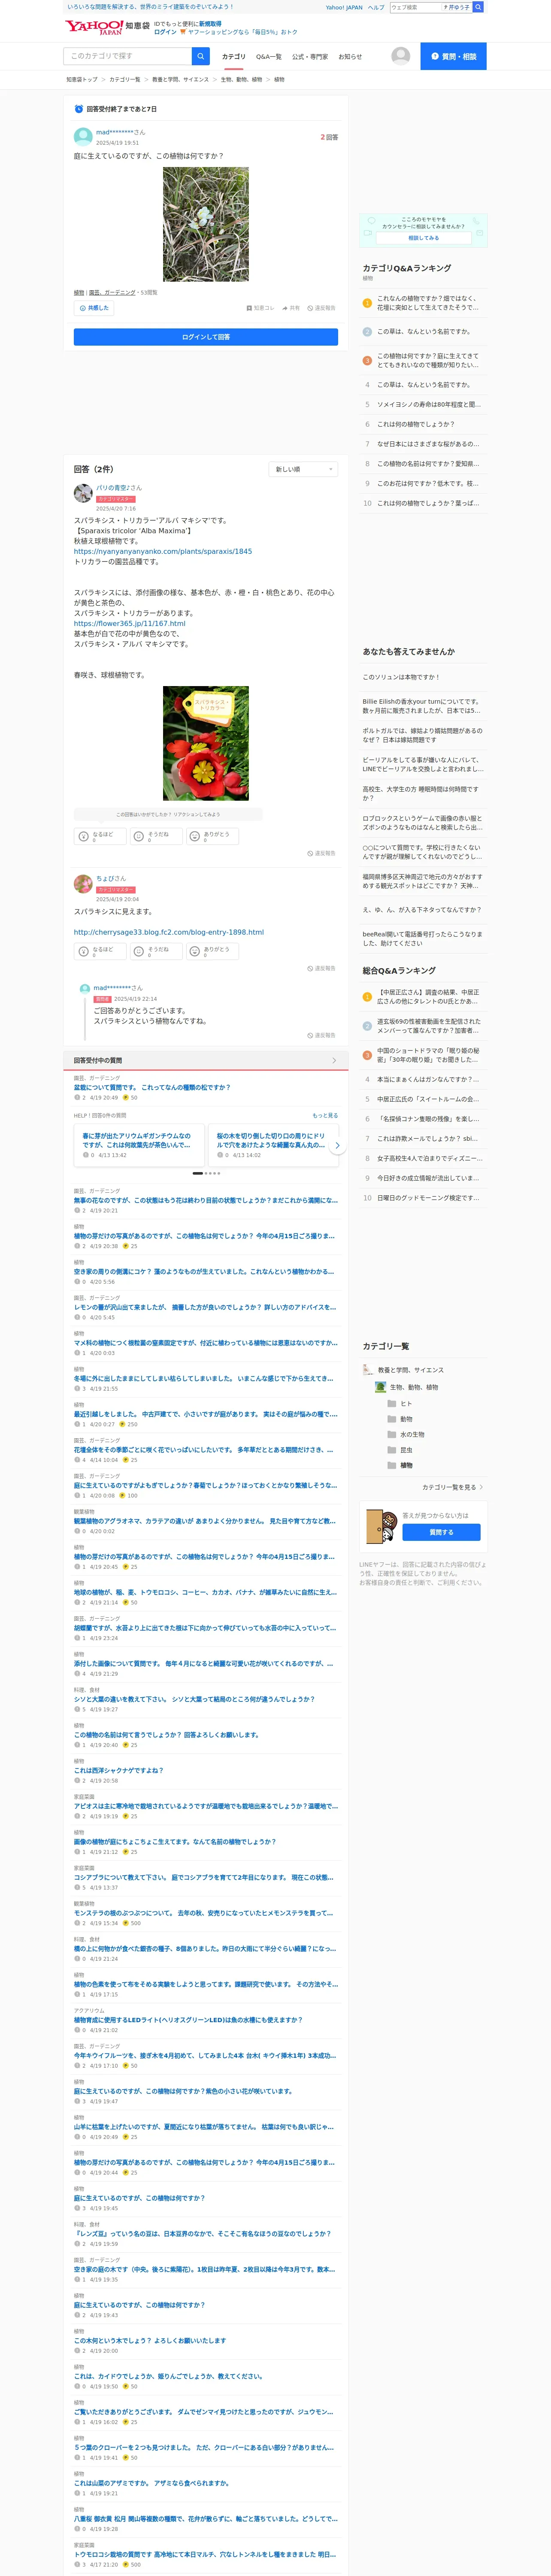Open the 教養と学問、サイエンス sidebar category

[x=404, y=1370]
